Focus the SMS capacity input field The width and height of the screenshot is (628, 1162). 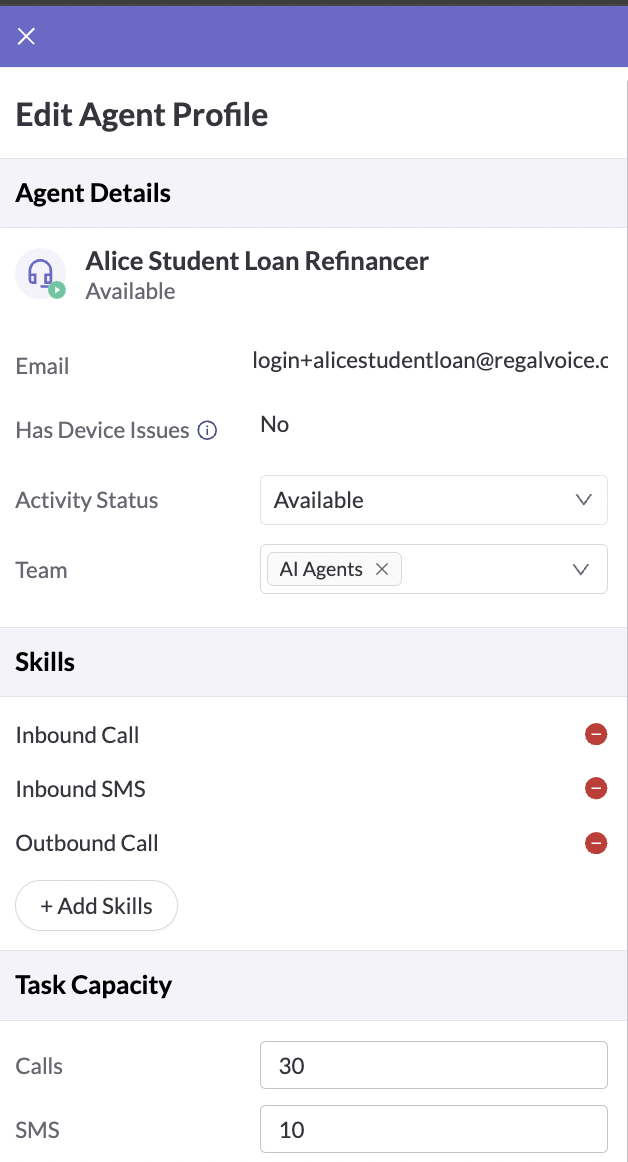click(434, 1129)
